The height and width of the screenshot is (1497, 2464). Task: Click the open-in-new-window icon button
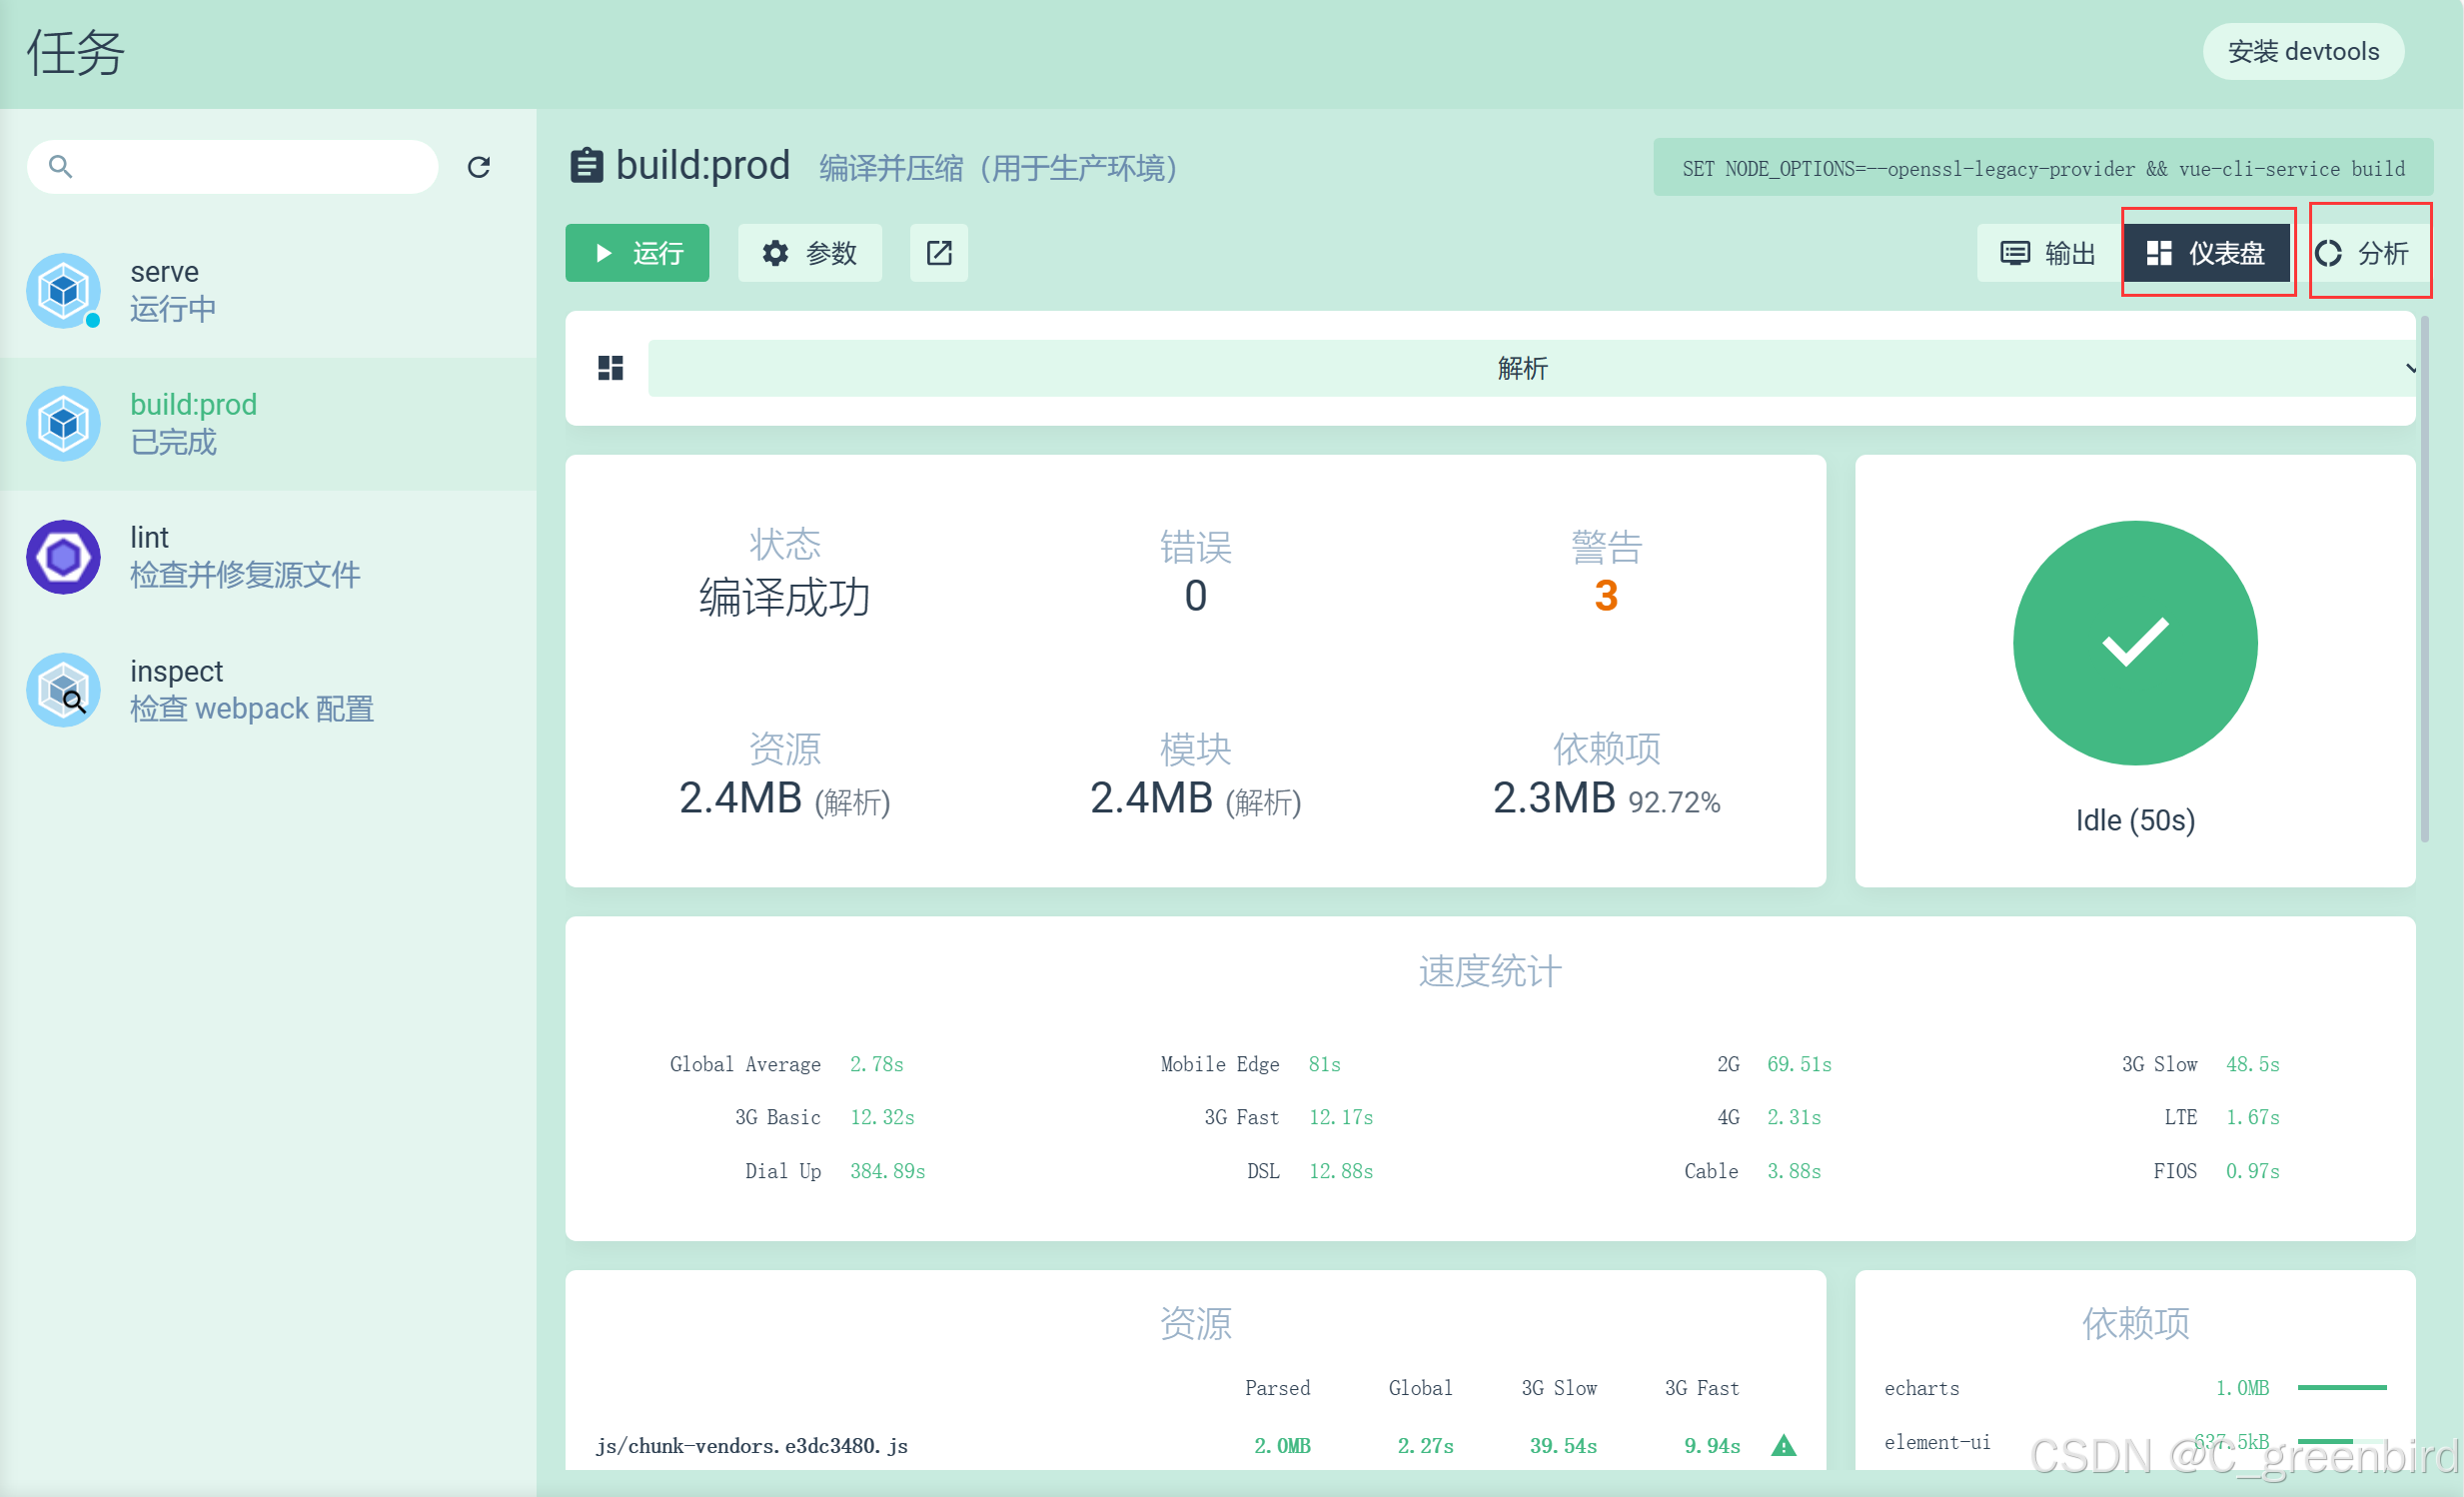pyautogui.click(x=939, y=253)
